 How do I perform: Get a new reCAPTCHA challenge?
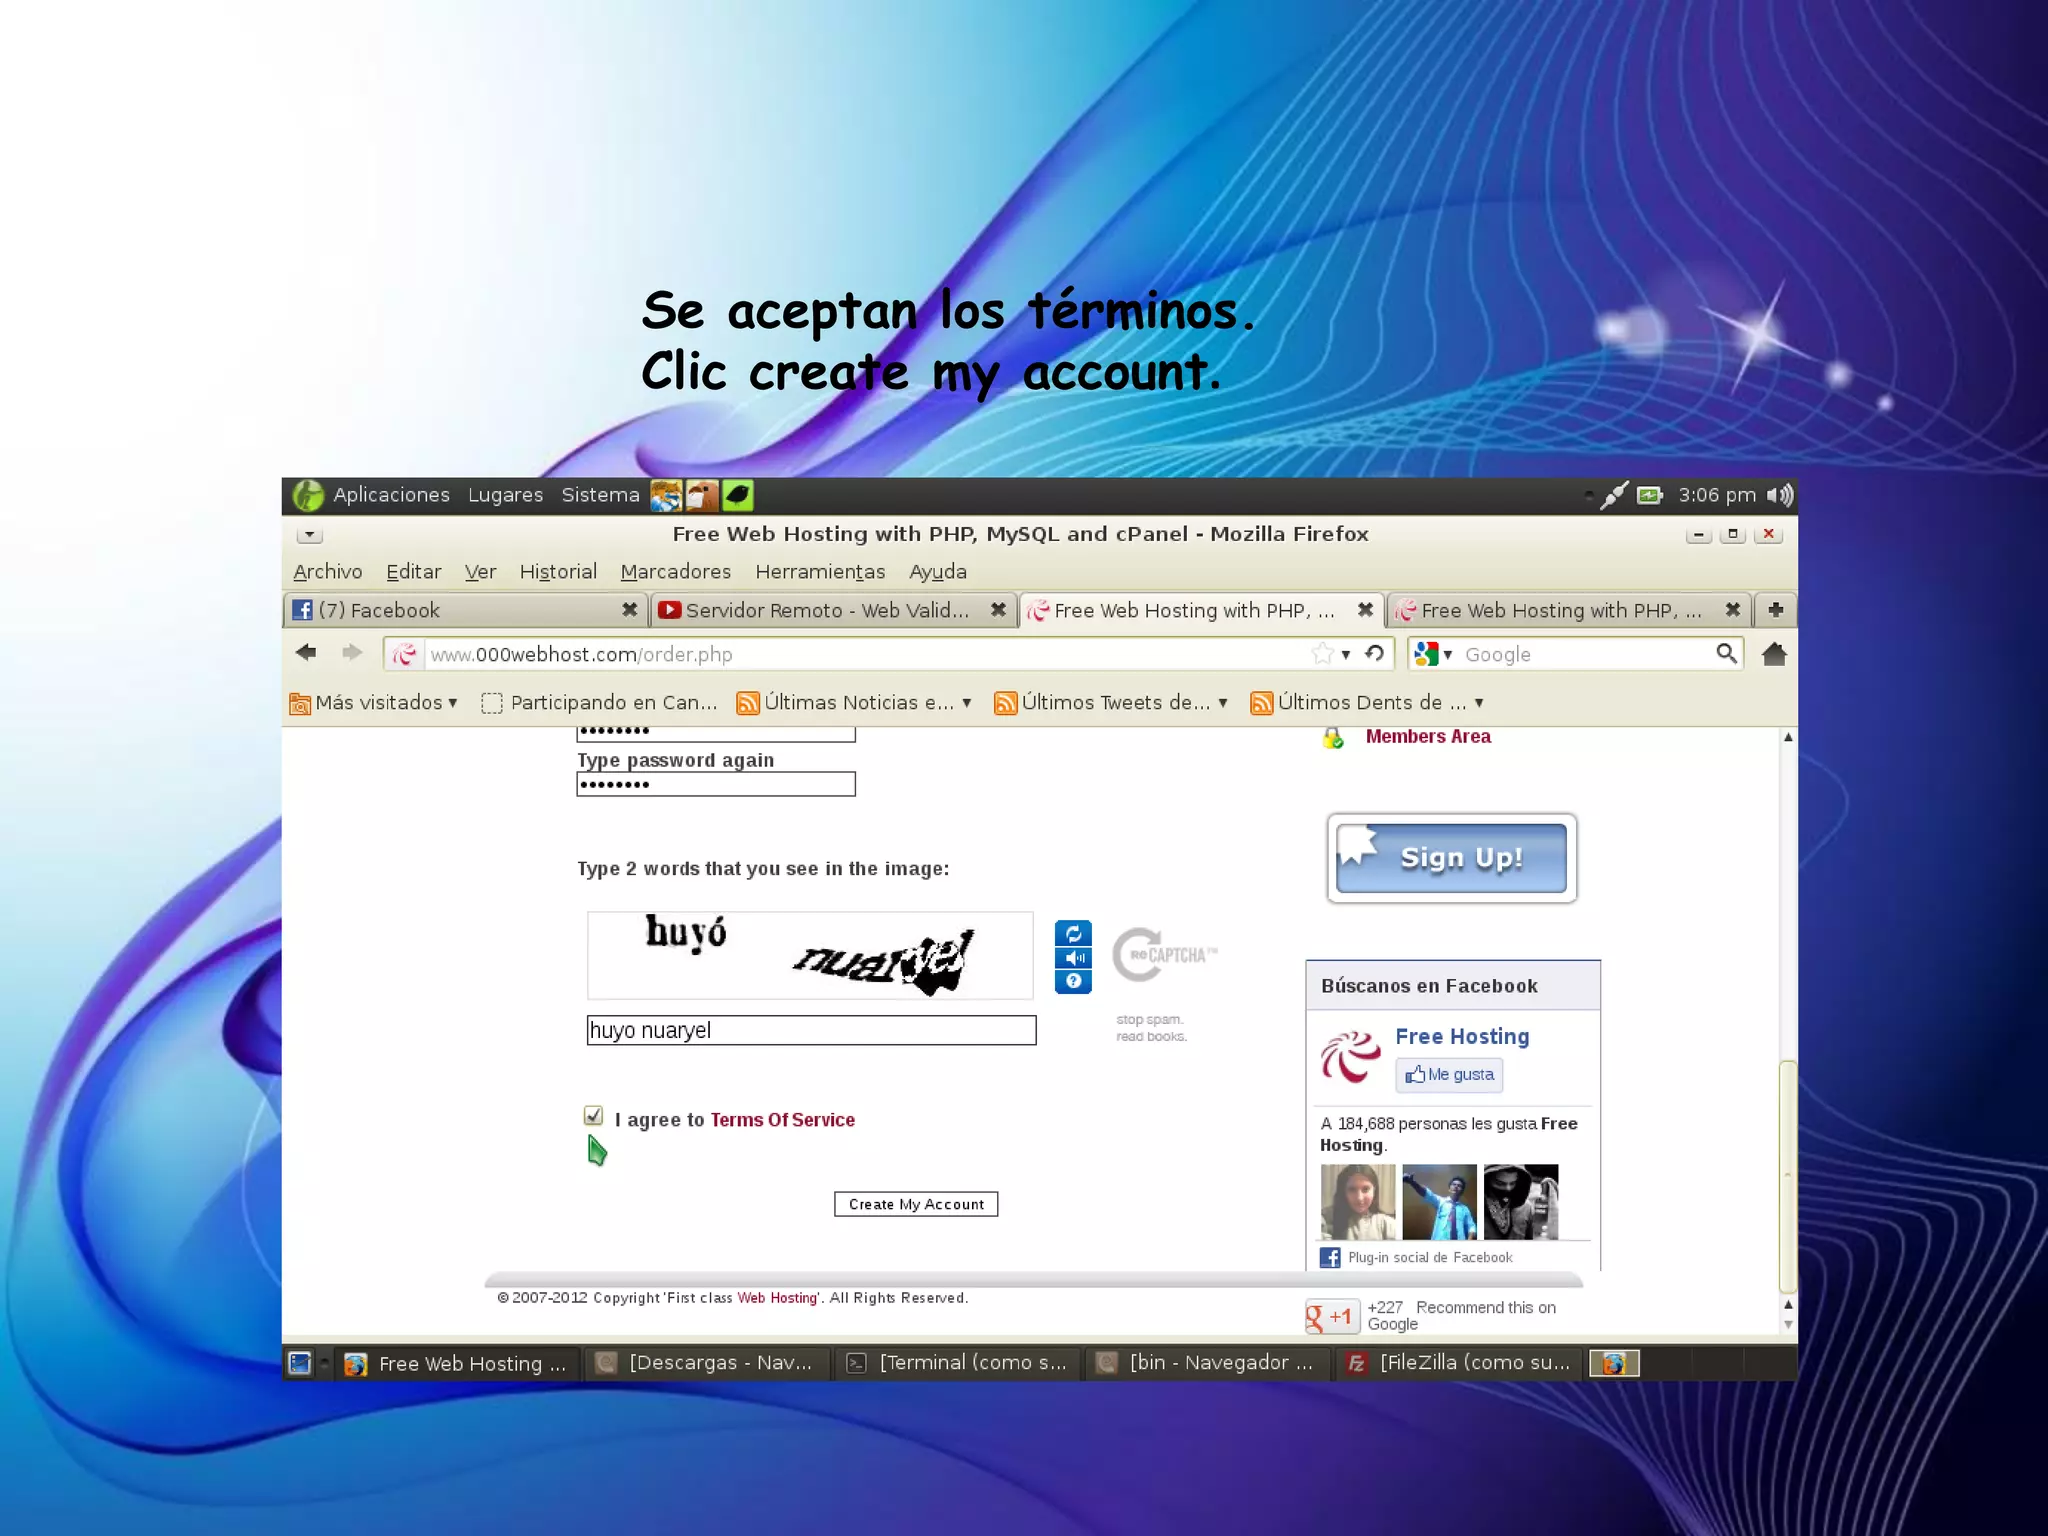tap(1073, 933)
